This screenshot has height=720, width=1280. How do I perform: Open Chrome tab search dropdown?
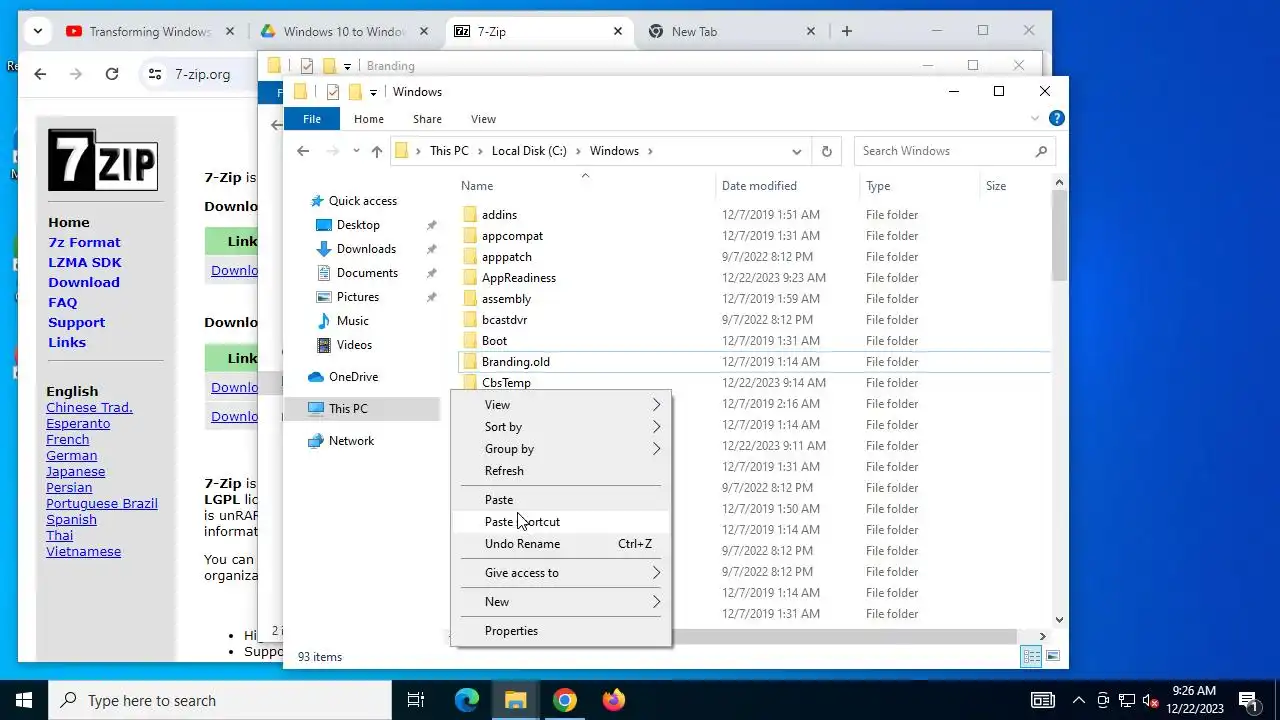pyautogui.click(x=38, y=31)
